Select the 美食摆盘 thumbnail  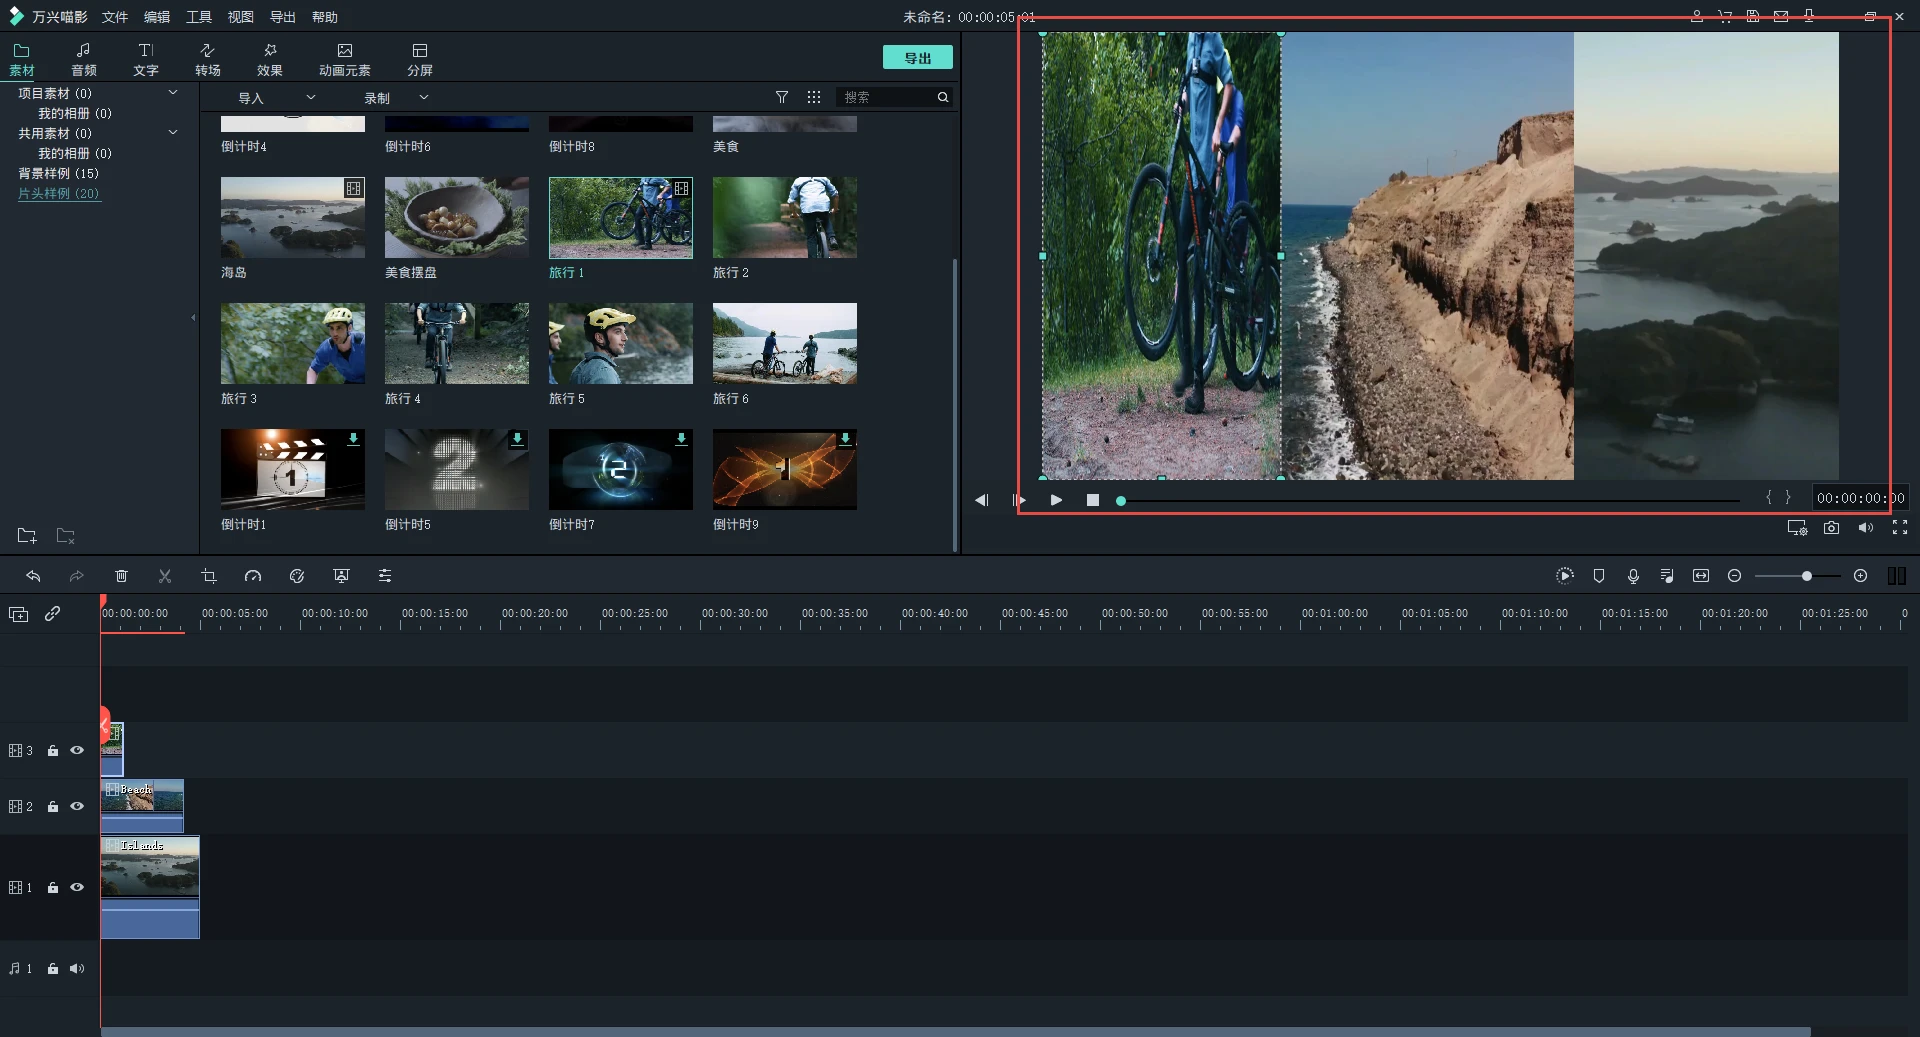(457, 218)
